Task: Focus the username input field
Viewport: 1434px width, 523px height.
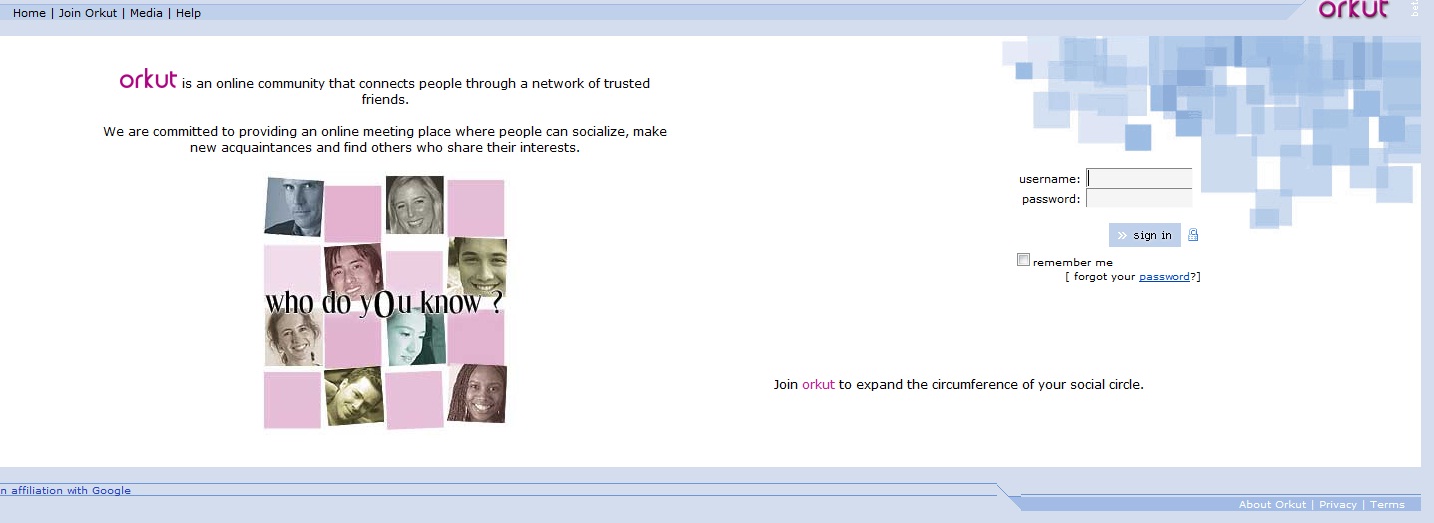Action: tap(1139, 178)
